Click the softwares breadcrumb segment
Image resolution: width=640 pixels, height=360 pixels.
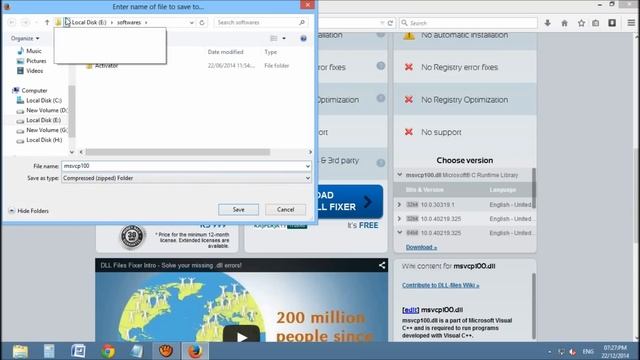pyautogui.click(x=129, y=22)
